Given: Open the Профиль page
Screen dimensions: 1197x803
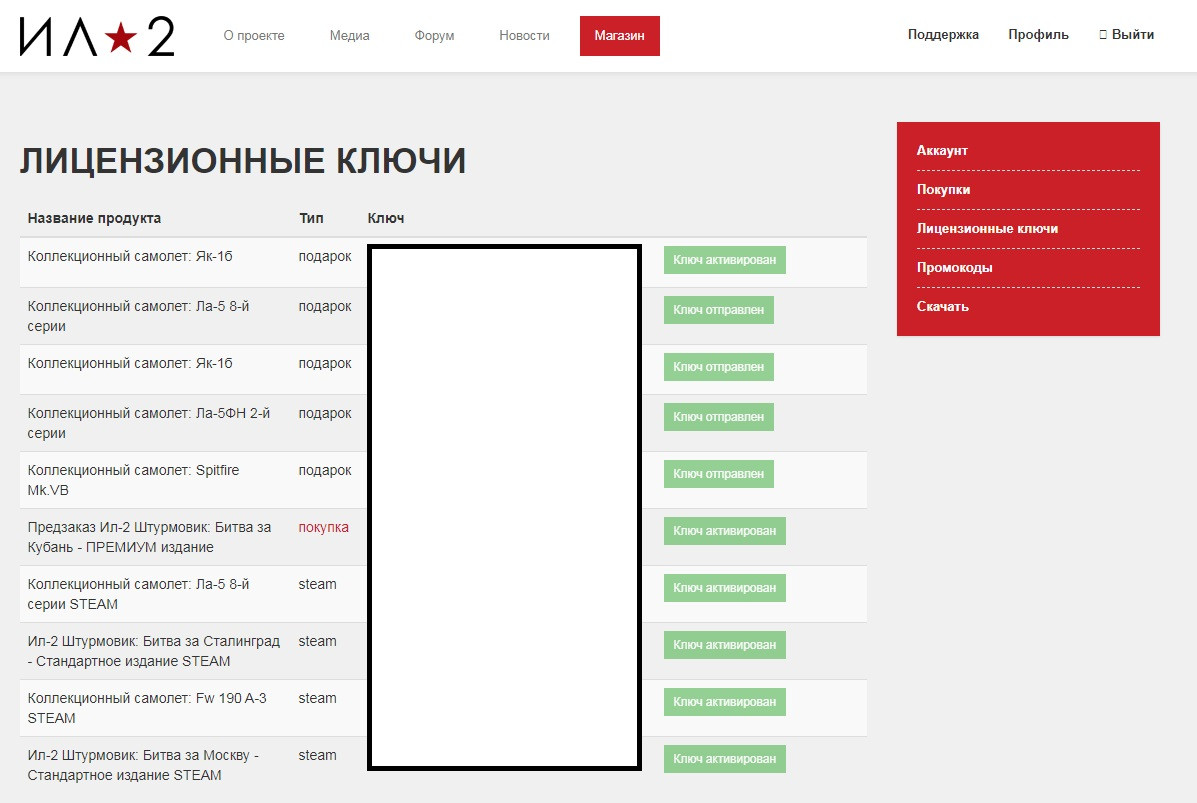Looking at the screenshot, I should 1038,34.
